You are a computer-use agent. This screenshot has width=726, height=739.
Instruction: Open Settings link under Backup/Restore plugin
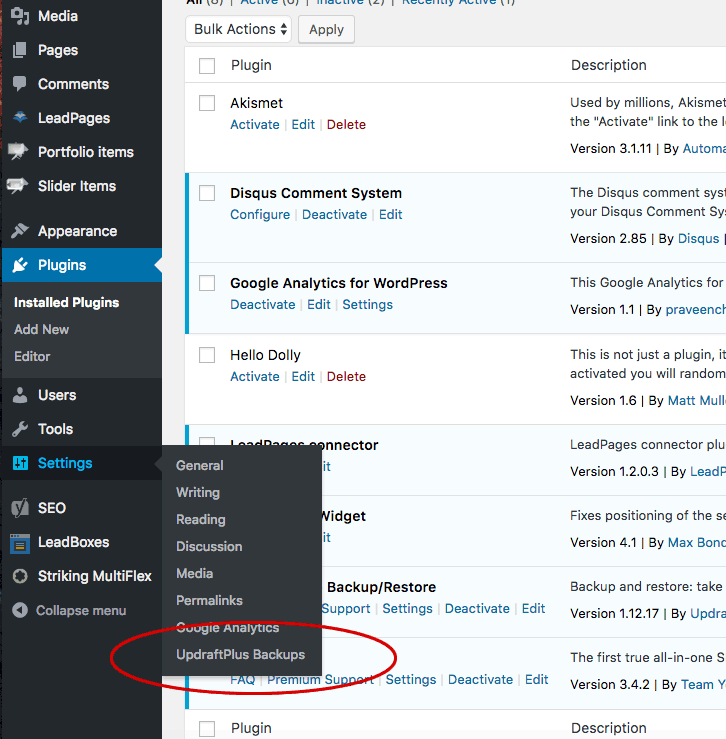click(x=407, y=608)
